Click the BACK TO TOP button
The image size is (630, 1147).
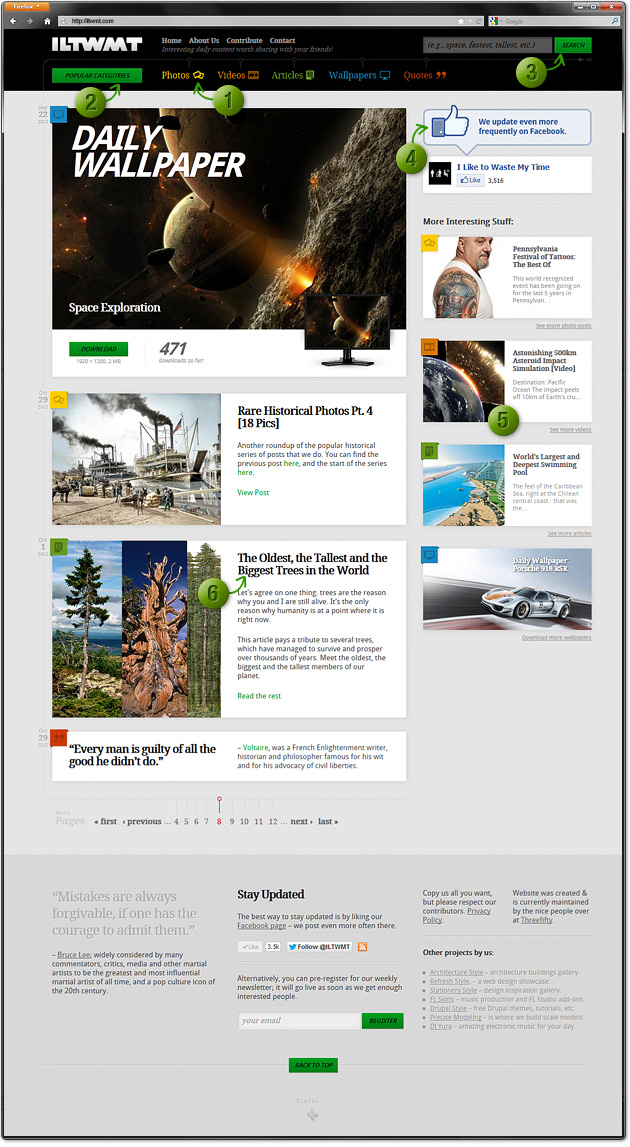point(313,1065)
